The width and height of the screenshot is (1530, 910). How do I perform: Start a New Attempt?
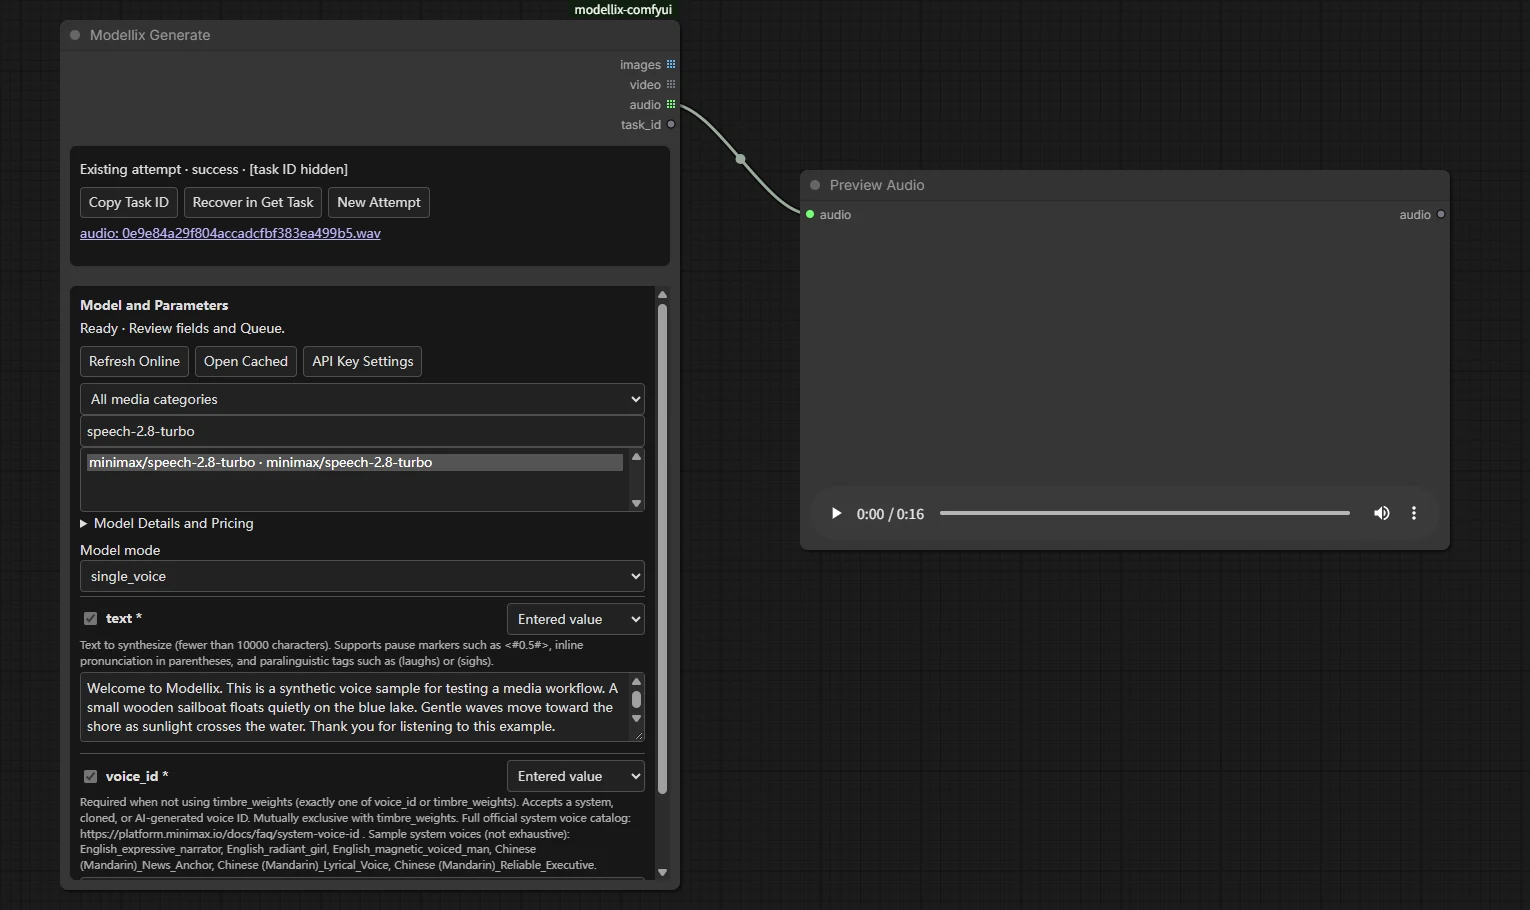click(x=379, y=202)
